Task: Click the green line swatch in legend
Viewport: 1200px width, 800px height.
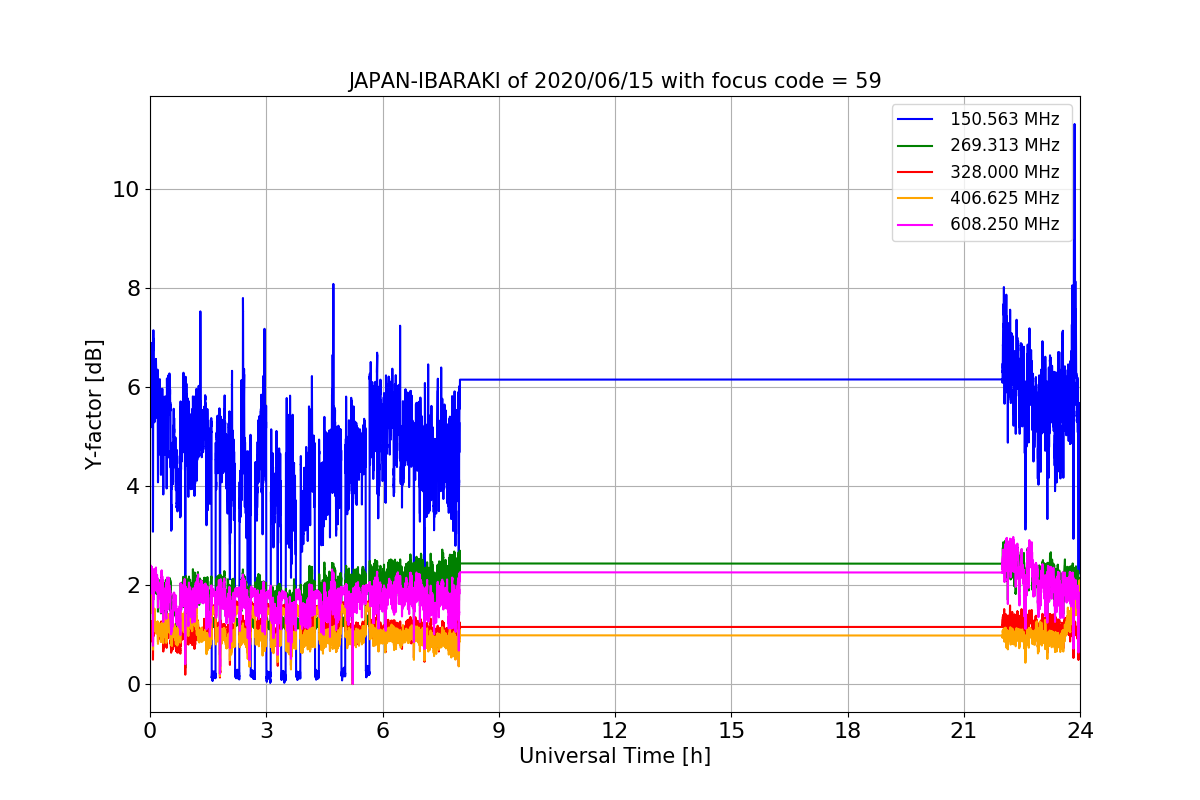Action: pos(915,146)
